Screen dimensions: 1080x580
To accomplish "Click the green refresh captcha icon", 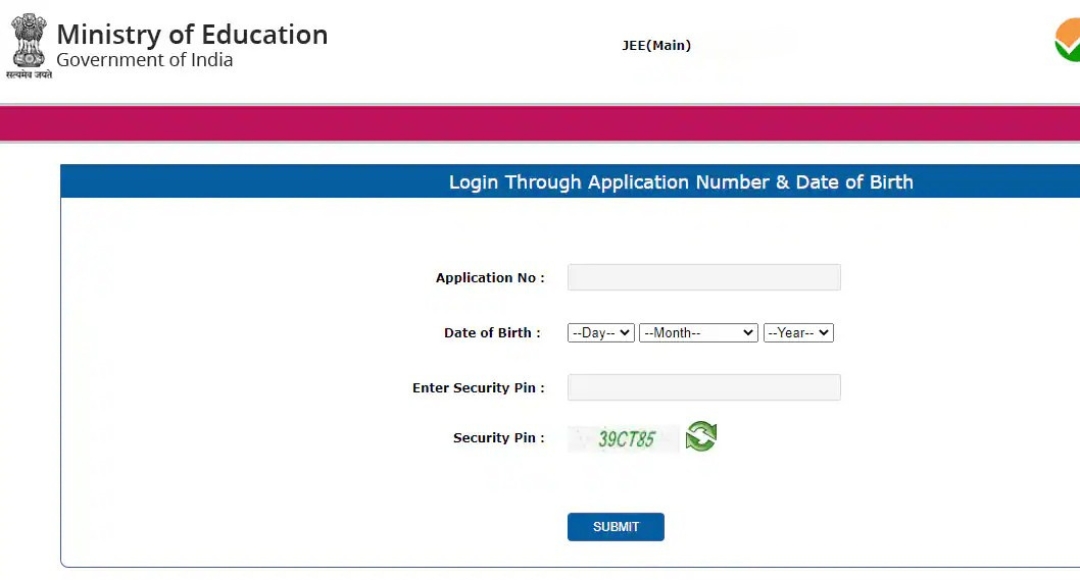I will [x=701, y=437].
